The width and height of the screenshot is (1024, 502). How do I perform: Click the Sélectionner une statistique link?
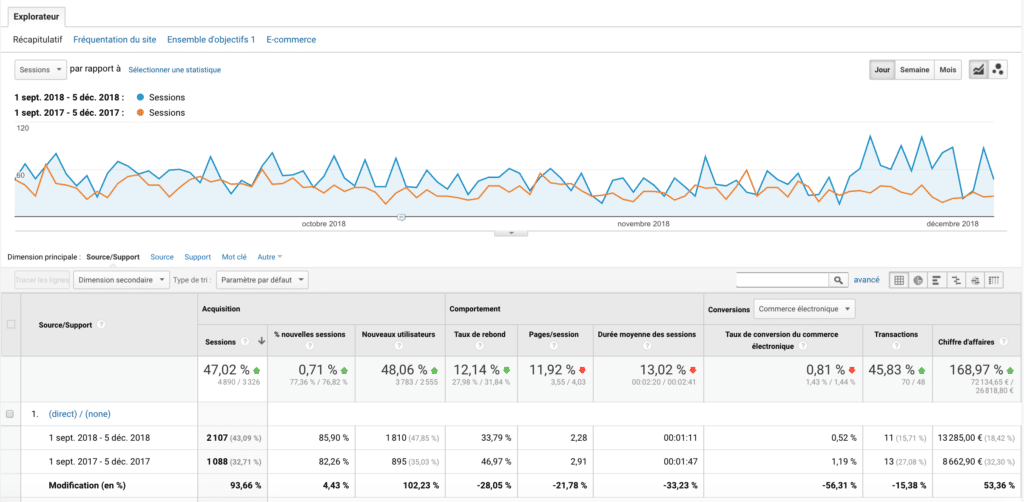175,70
